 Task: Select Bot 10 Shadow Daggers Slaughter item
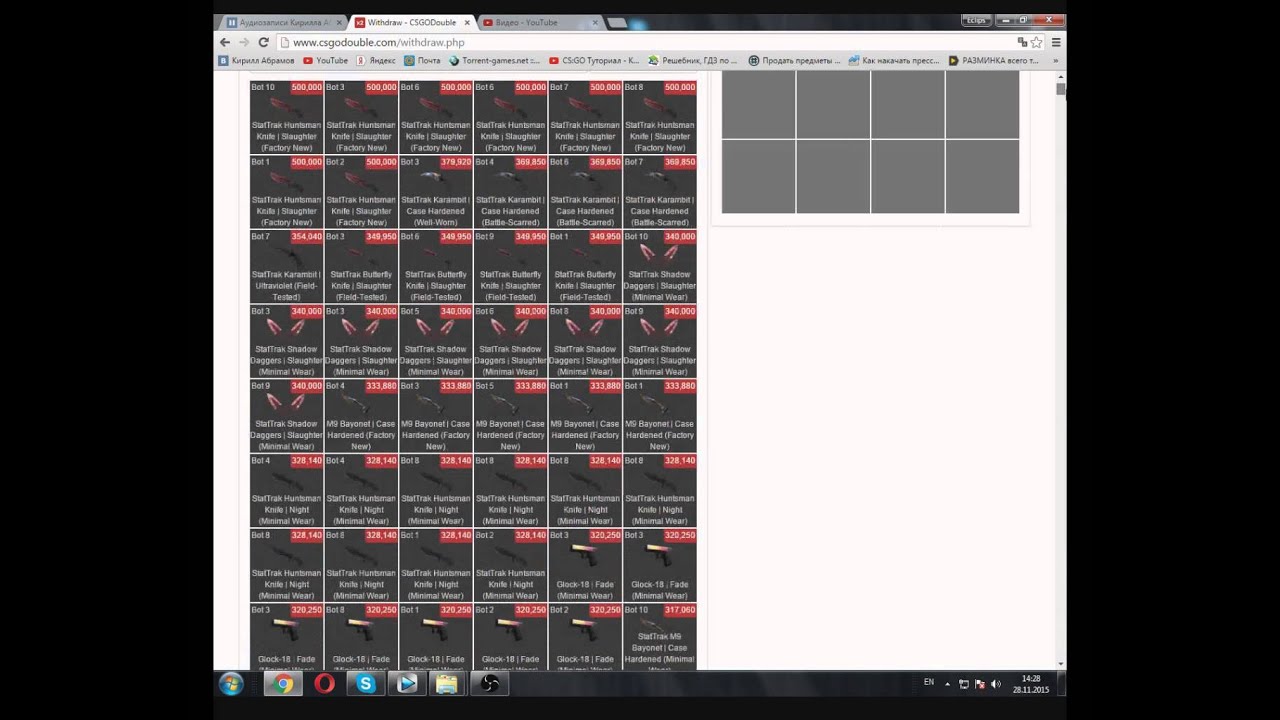659,267
